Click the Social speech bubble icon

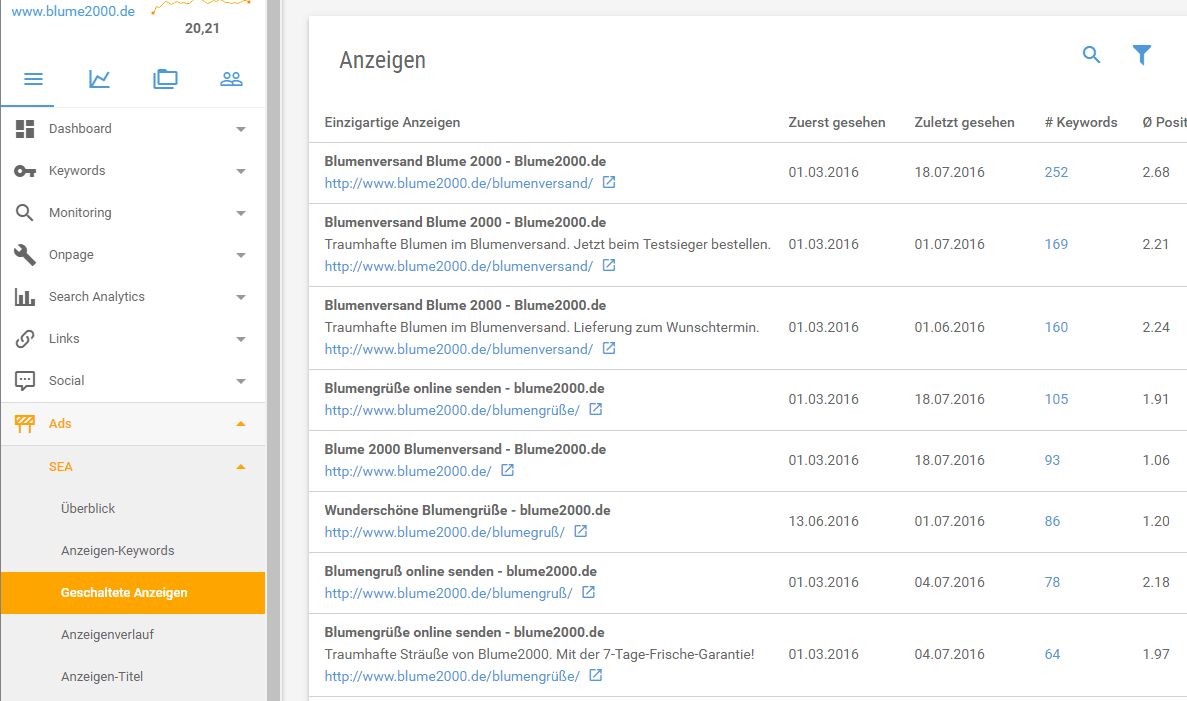(25, 381)
